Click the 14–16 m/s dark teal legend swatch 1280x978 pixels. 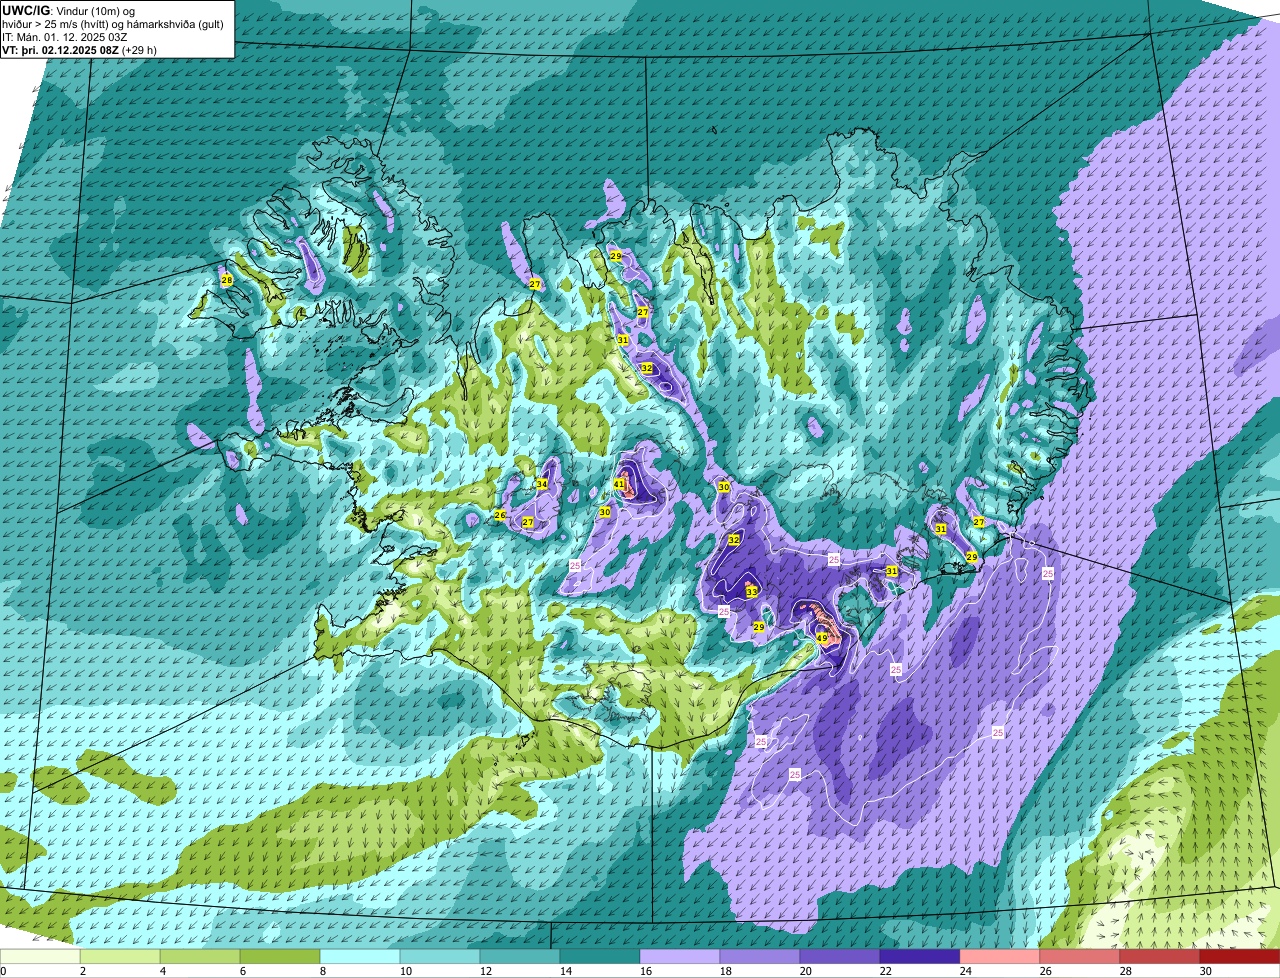click(600, 956)
